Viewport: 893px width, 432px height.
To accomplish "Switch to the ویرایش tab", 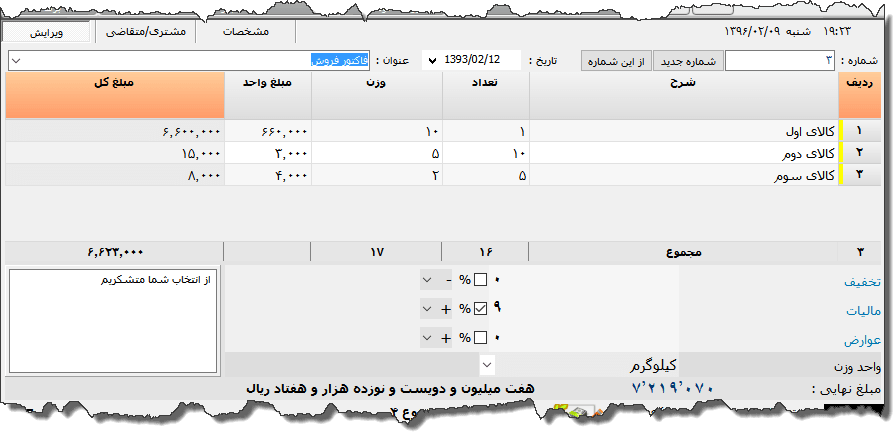I will point(46,32).
